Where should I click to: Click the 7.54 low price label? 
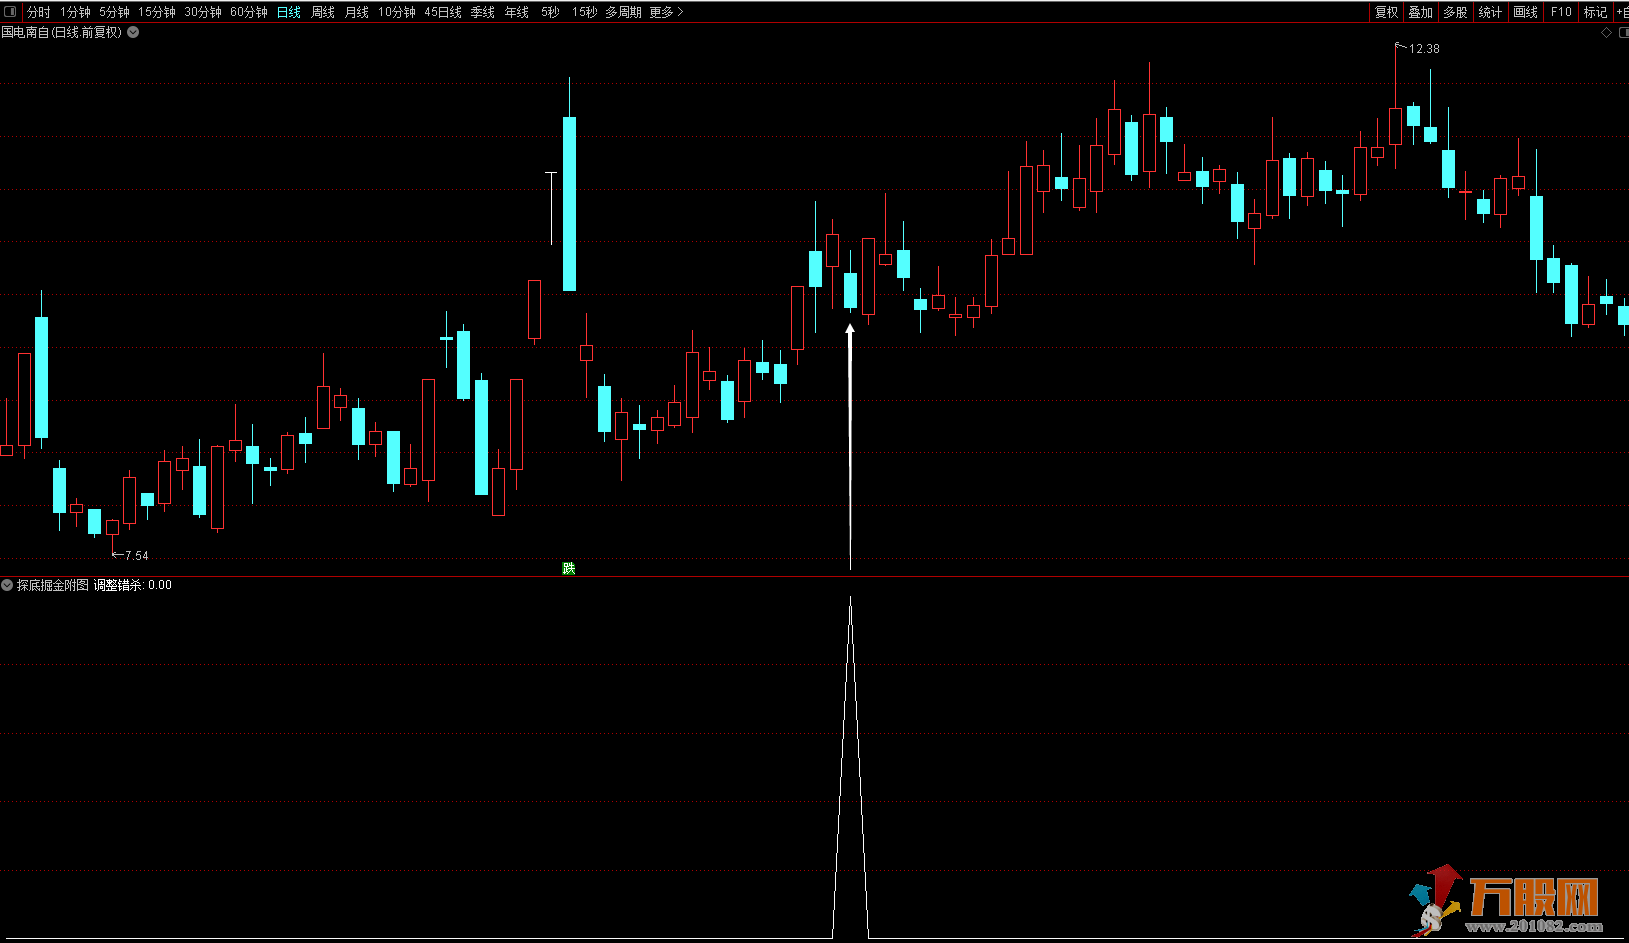pyautogui.click(x=136, y=556)
